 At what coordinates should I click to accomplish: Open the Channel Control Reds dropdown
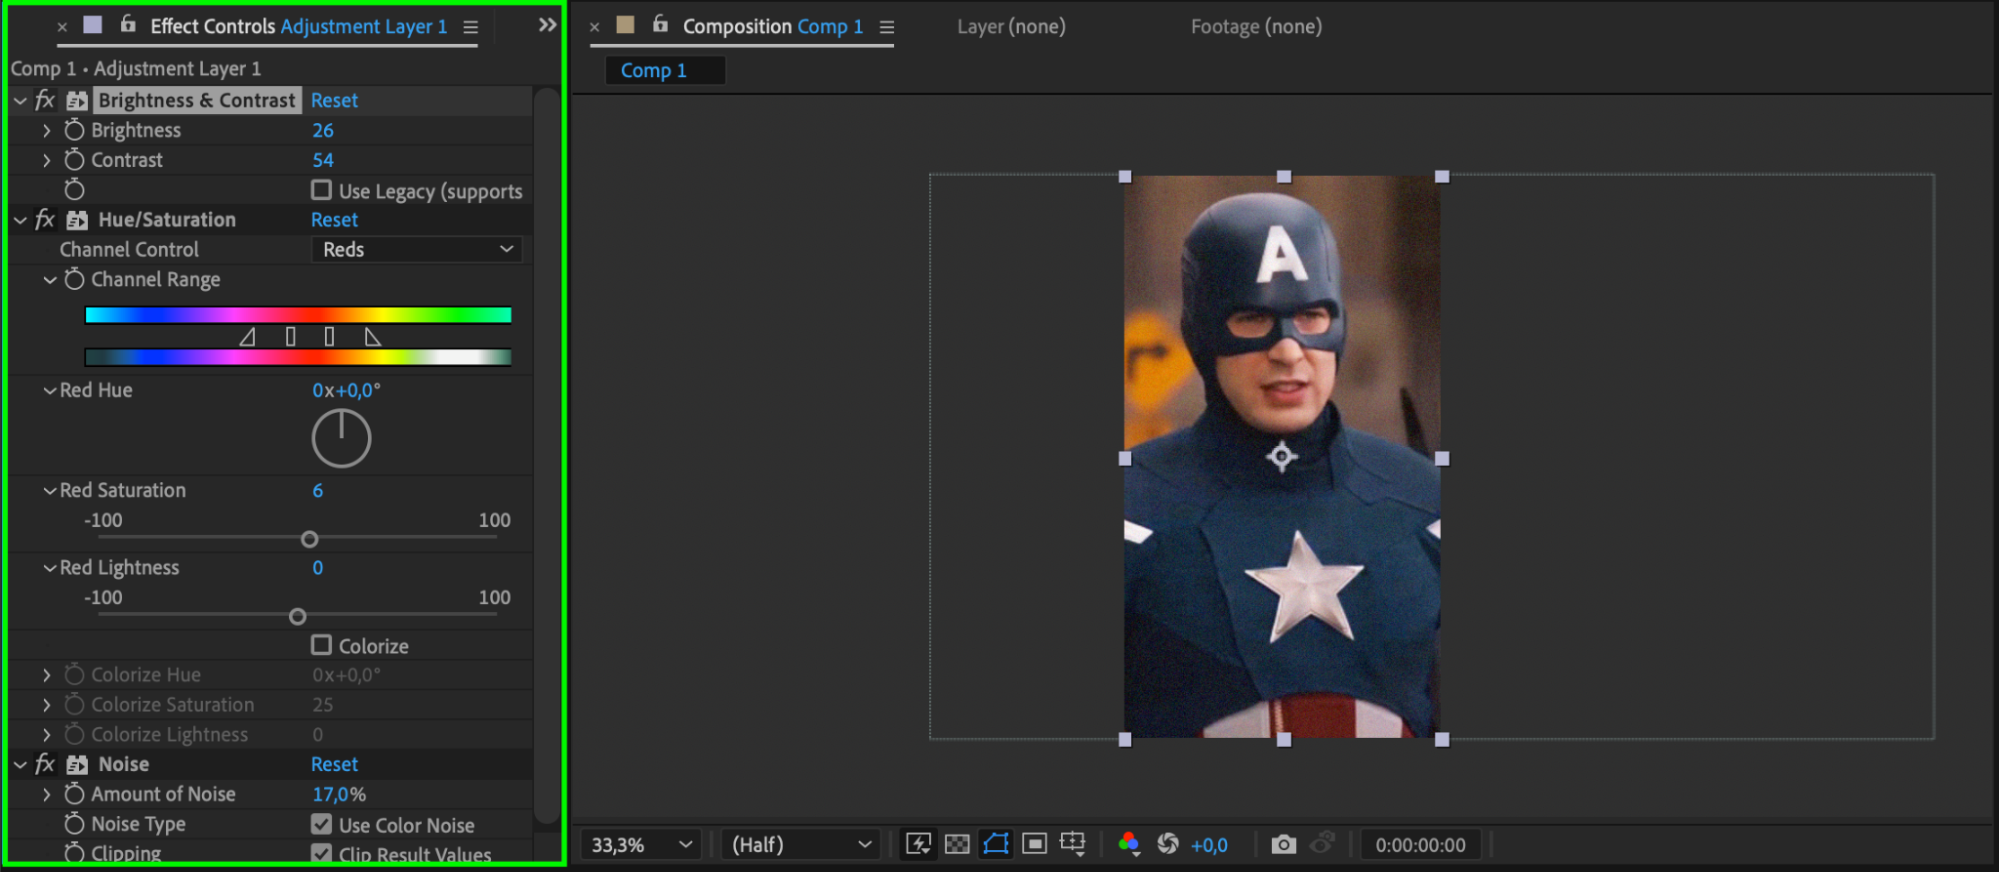(417, 250)
